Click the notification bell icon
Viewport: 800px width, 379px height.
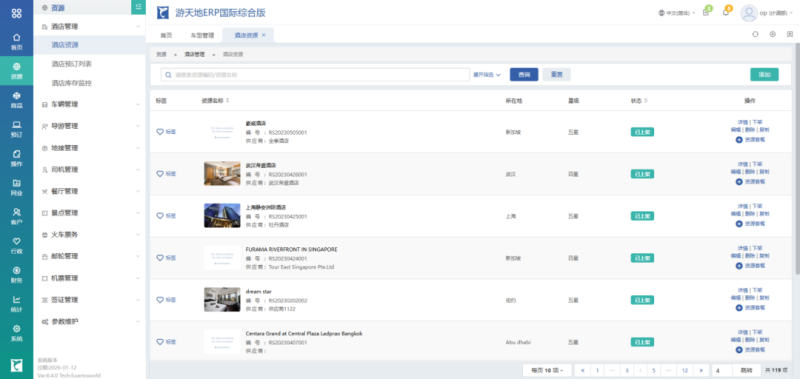point(726,12)
